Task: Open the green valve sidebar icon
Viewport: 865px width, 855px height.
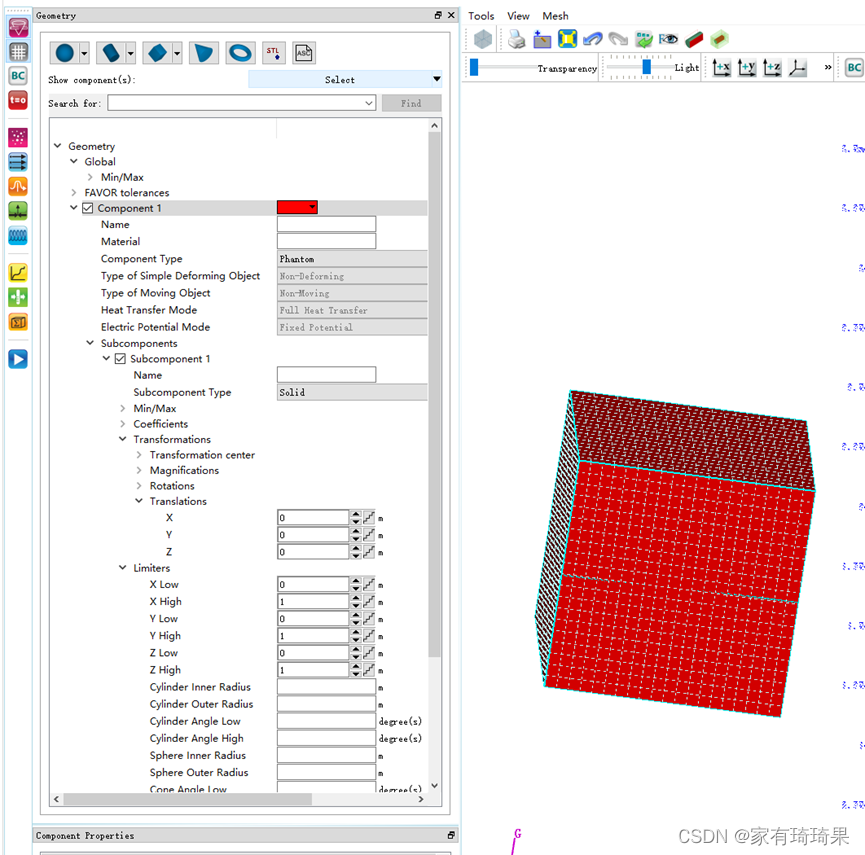Action: click(x=18, y=211)
